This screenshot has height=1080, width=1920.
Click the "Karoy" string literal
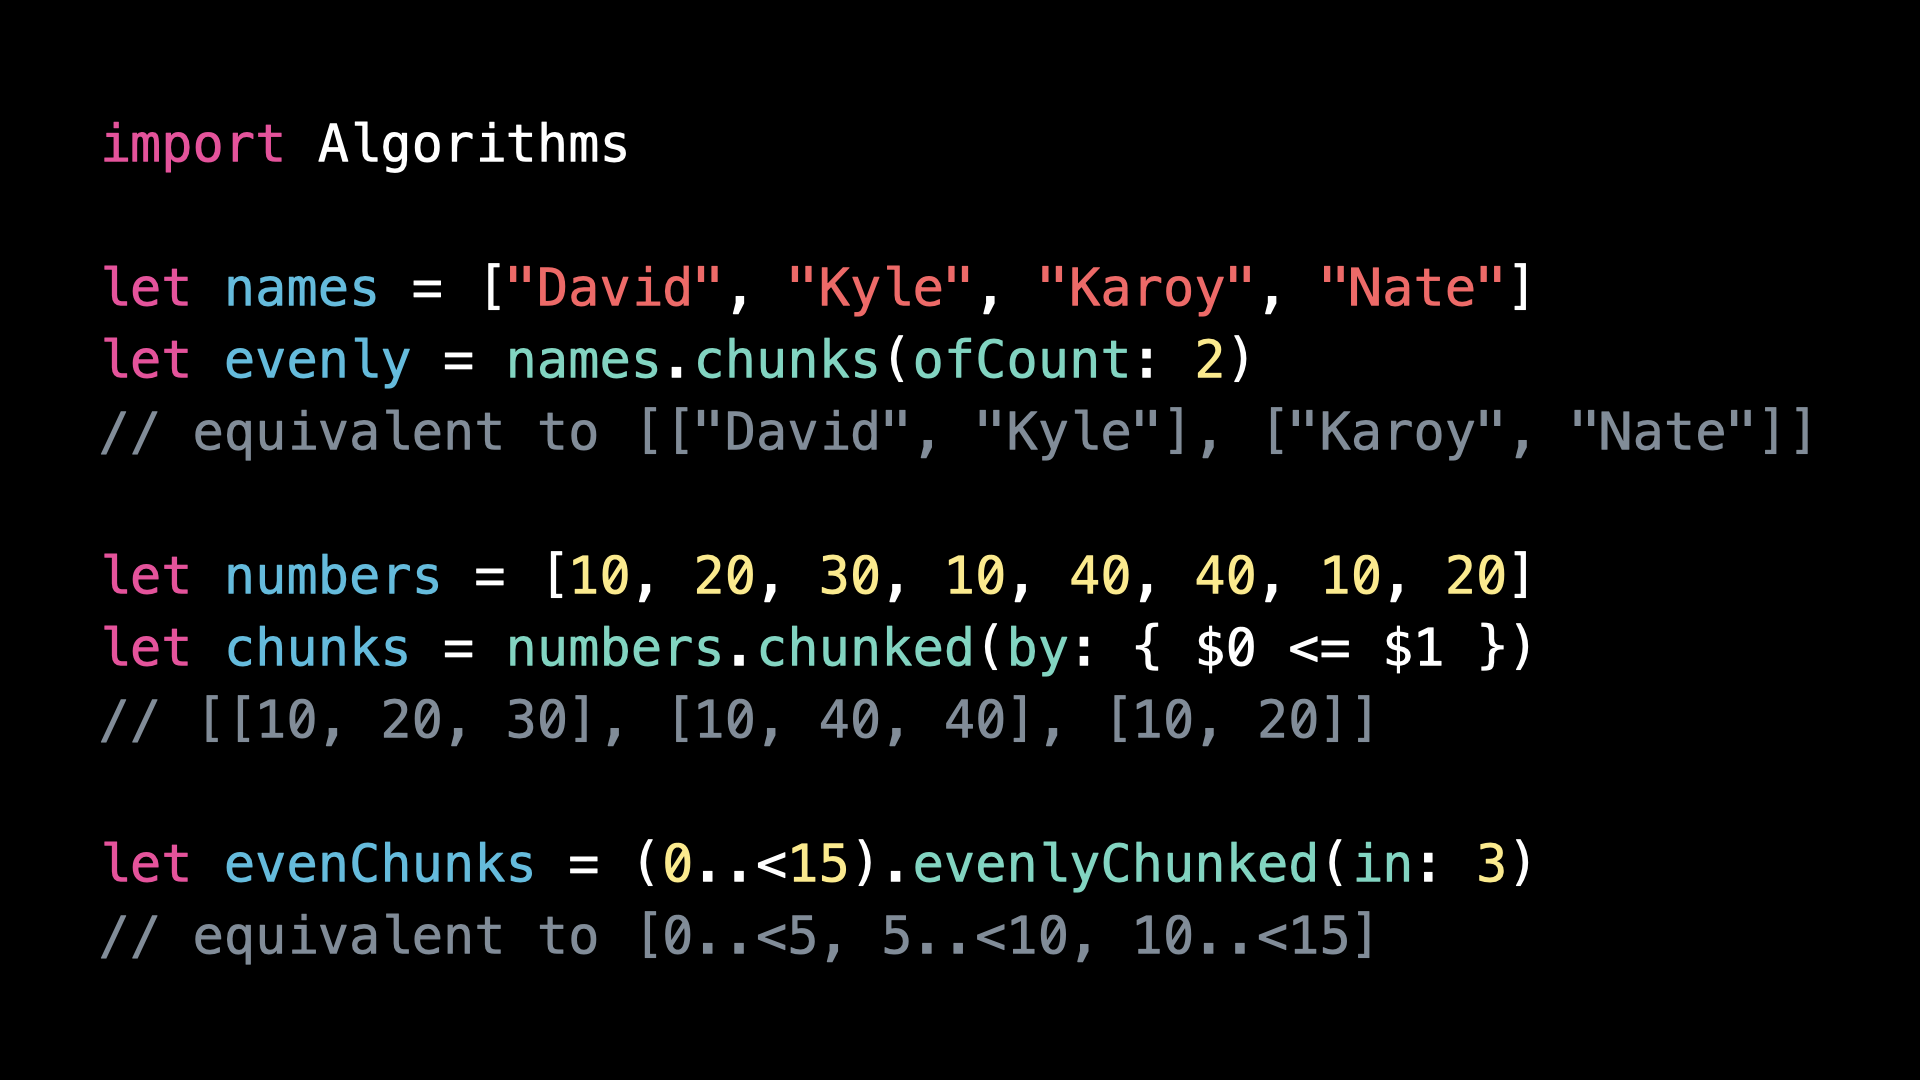click(1150, 287)
